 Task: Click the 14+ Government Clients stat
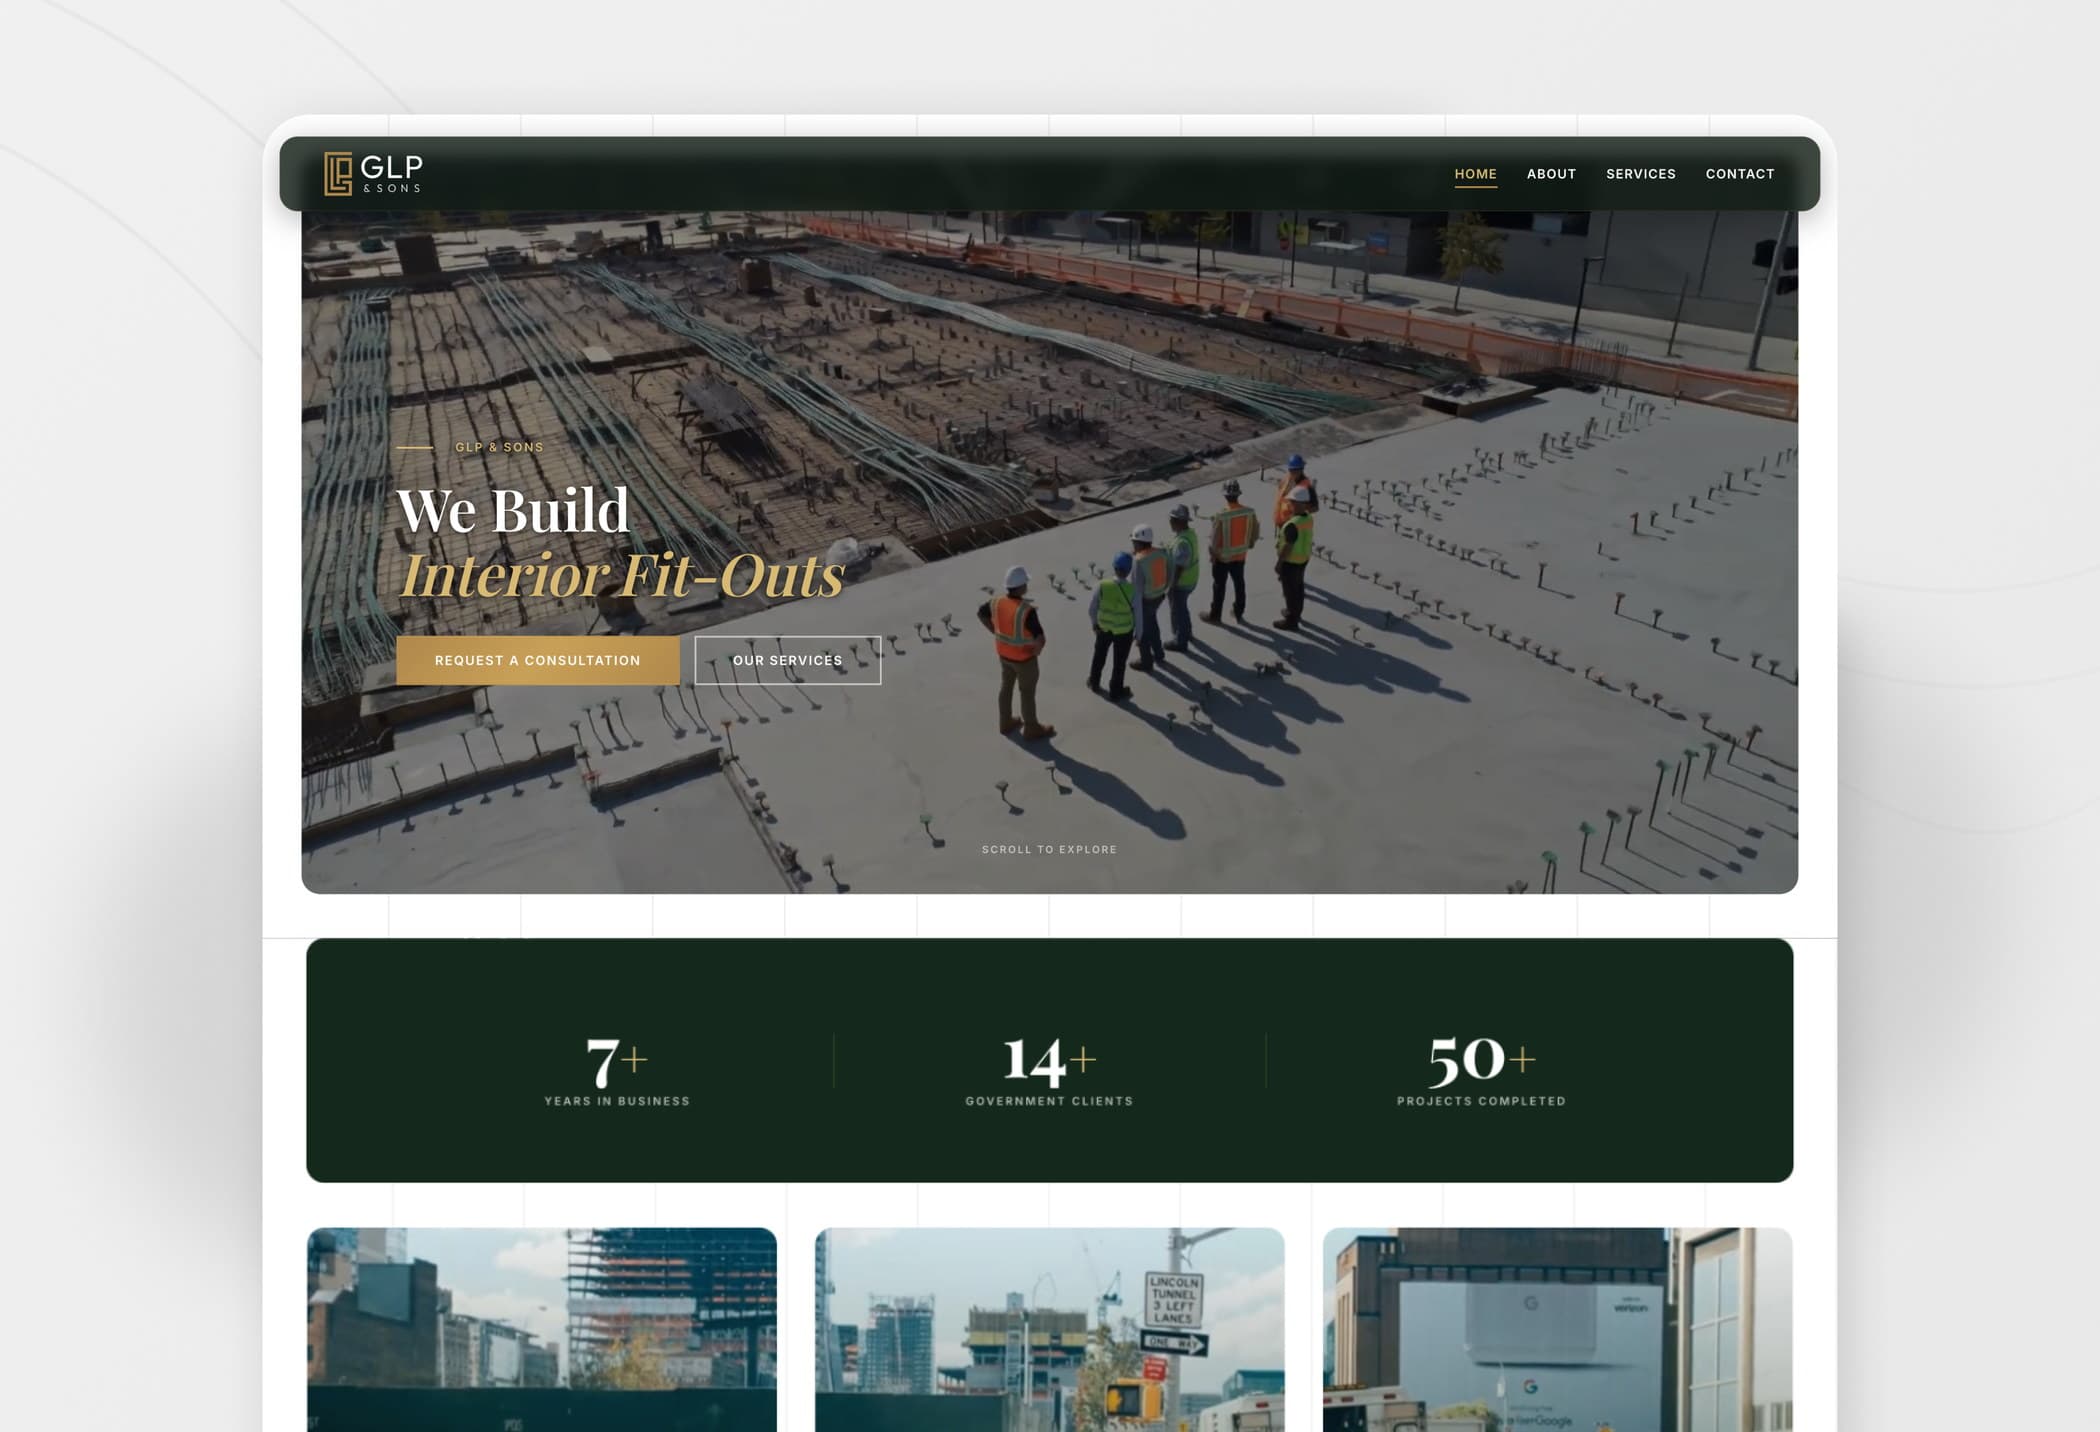[1049, 1070]
